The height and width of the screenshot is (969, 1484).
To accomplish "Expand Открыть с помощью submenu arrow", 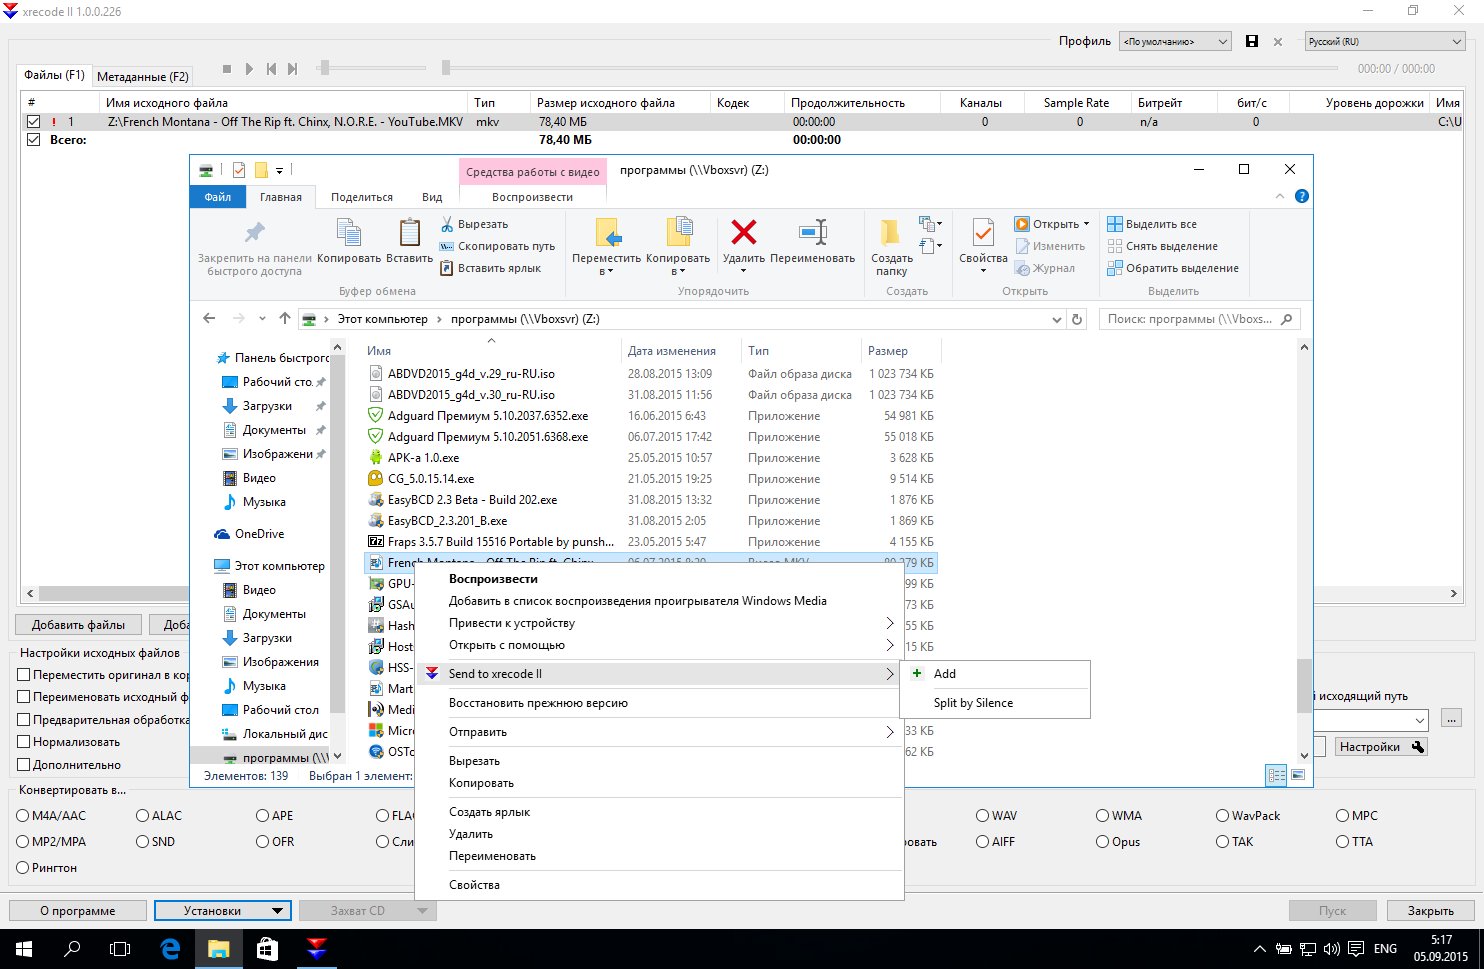I will 890,645.
